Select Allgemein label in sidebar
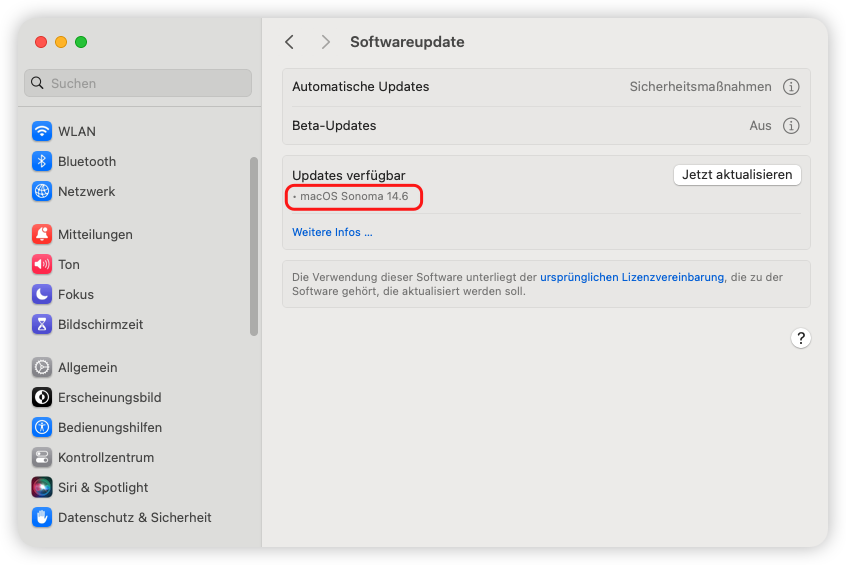846x565 pixels. (87, 367)
